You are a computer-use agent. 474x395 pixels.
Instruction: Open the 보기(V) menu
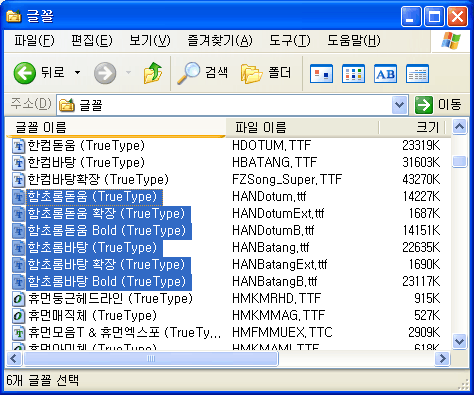[150, 41]
